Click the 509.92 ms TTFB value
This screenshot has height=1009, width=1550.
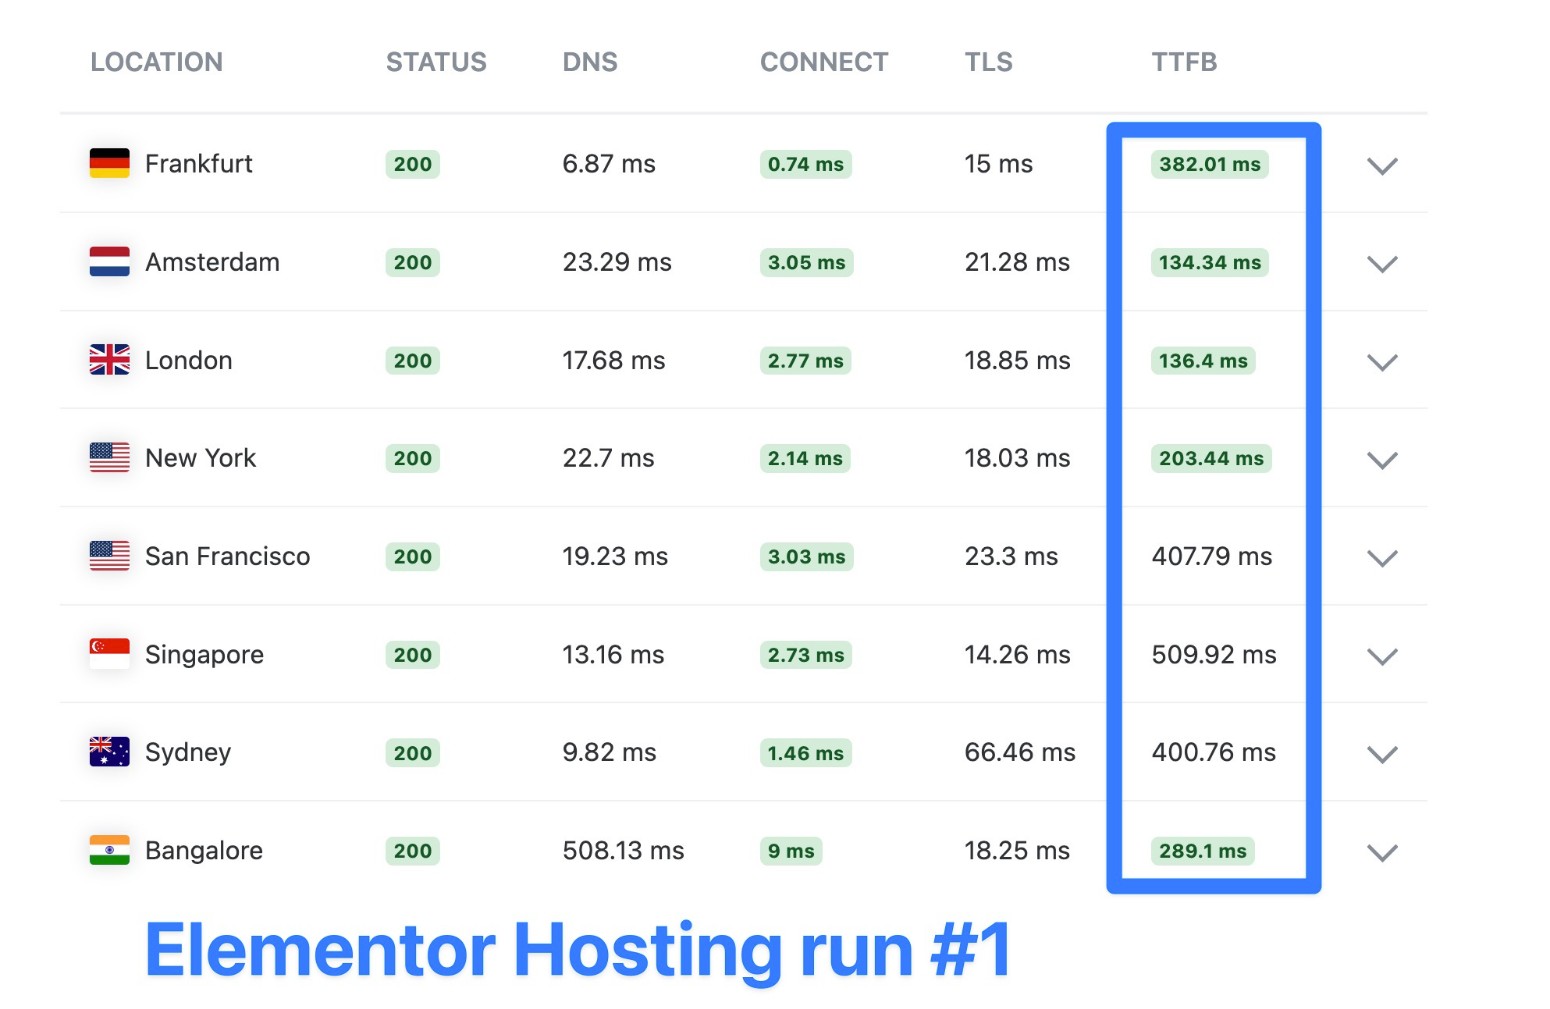coord(1214,654)
